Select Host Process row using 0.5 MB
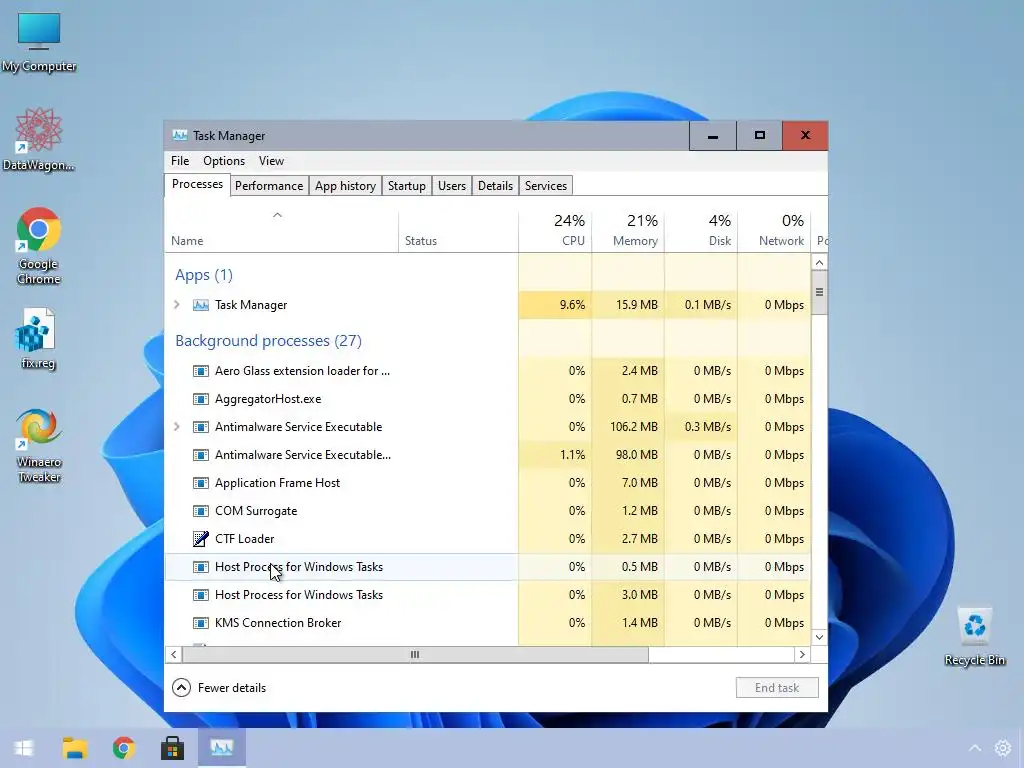 (x=639, y=567)
